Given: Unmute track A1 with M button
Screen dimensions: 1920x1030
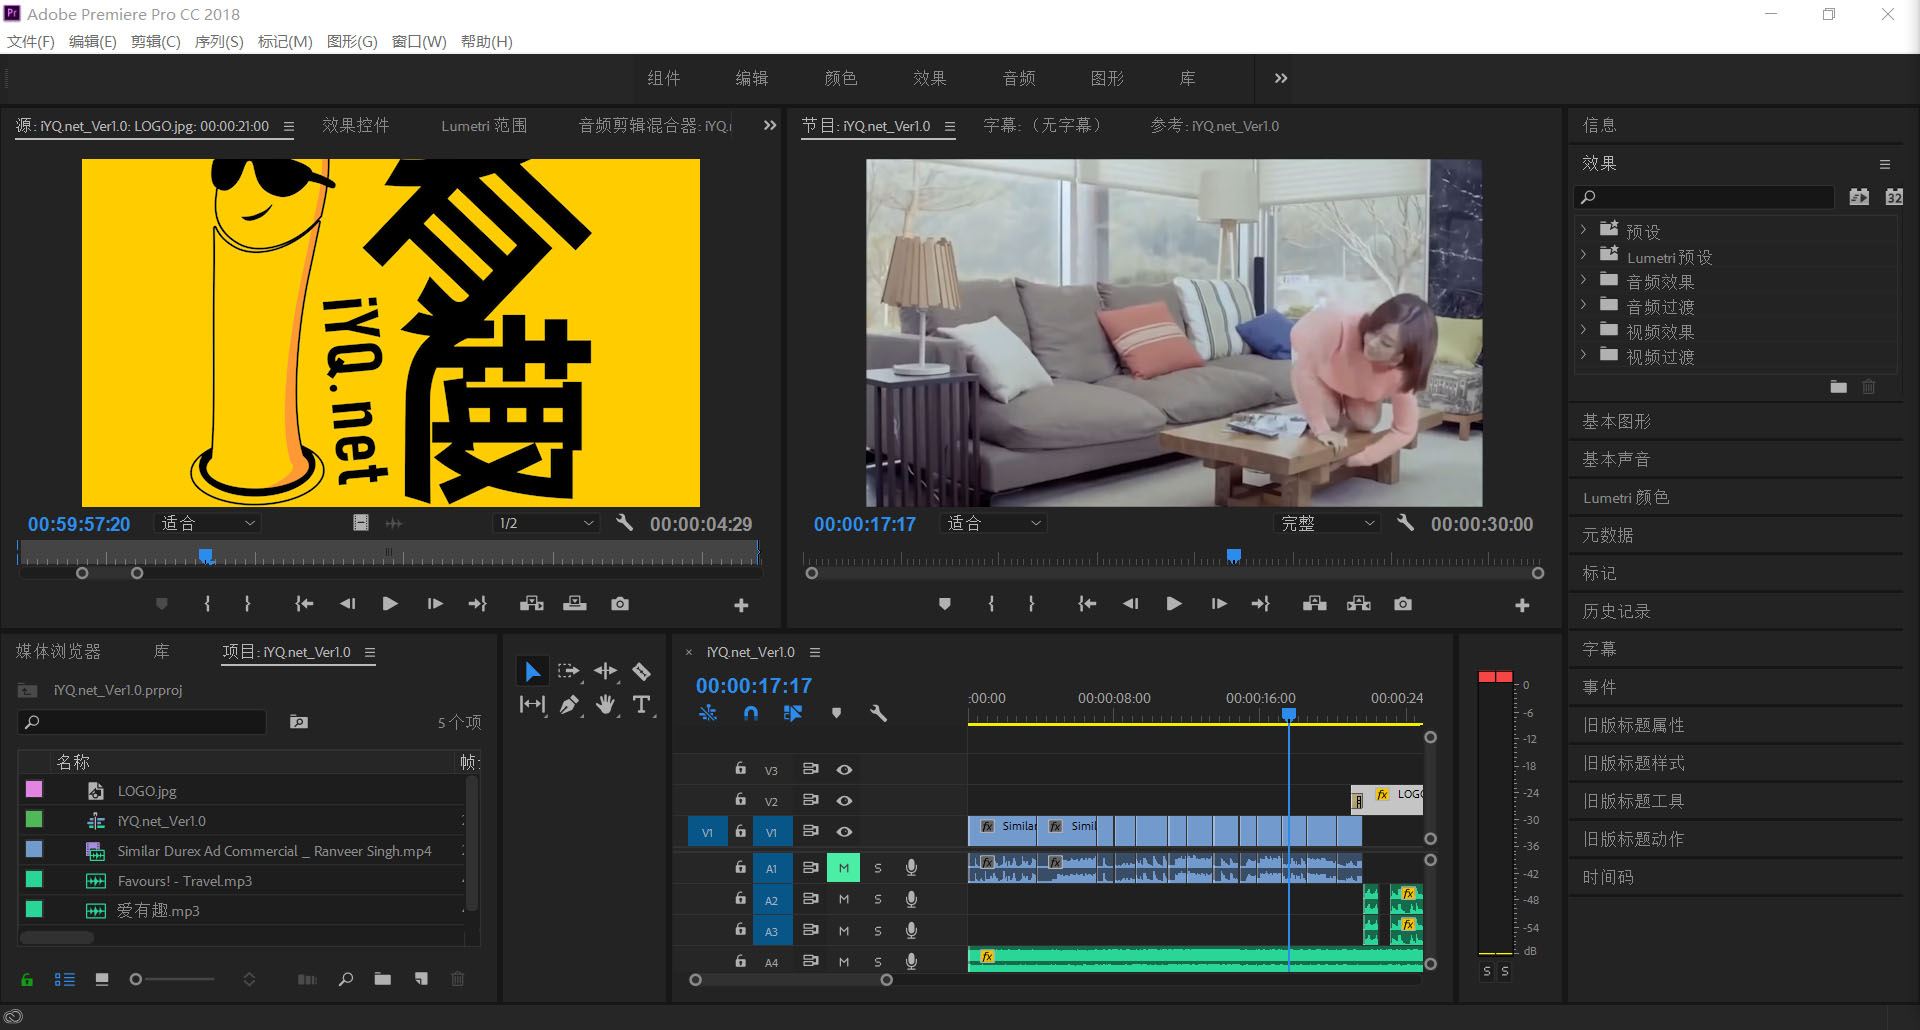Looking at the screenshot, I should pyautogui.click(x=843, y=868).
